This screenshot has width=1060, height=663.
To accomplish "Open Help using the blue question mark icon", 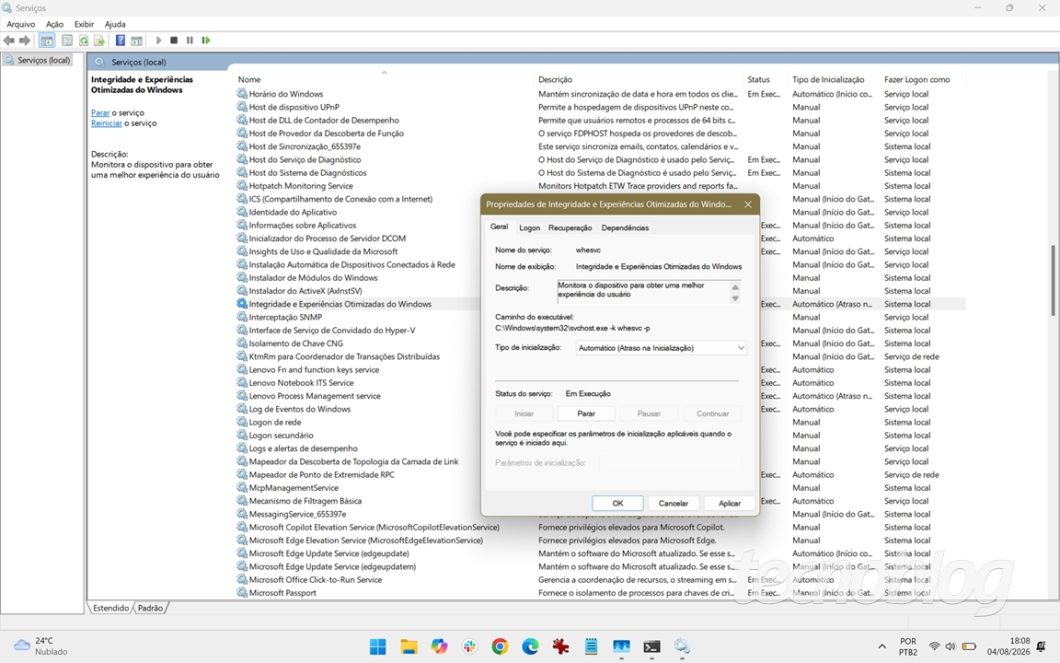I will tap(120, 41).
